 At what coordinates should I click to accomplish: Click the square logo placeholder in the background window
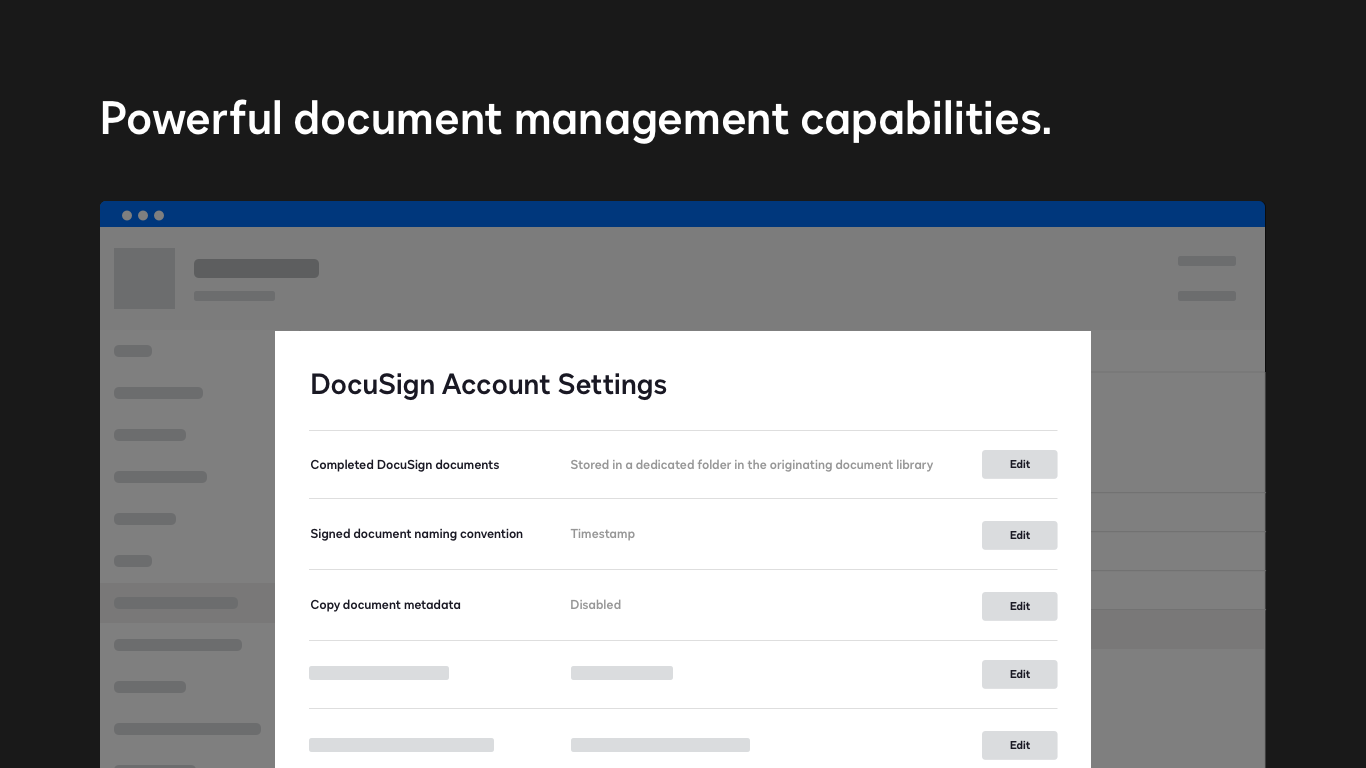pyautogui.click(x=144, y=278)
